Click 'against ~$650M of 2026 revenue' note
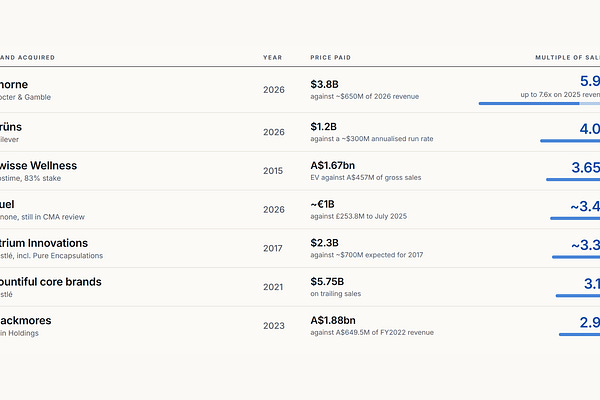Screen dimensions: 600x400 click(365, 96)
